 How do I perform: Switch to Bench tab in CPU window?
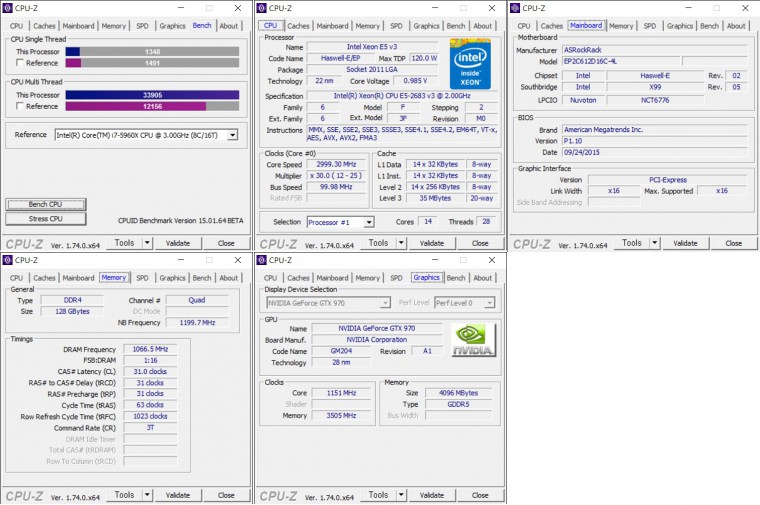click(x=456, y=26)
